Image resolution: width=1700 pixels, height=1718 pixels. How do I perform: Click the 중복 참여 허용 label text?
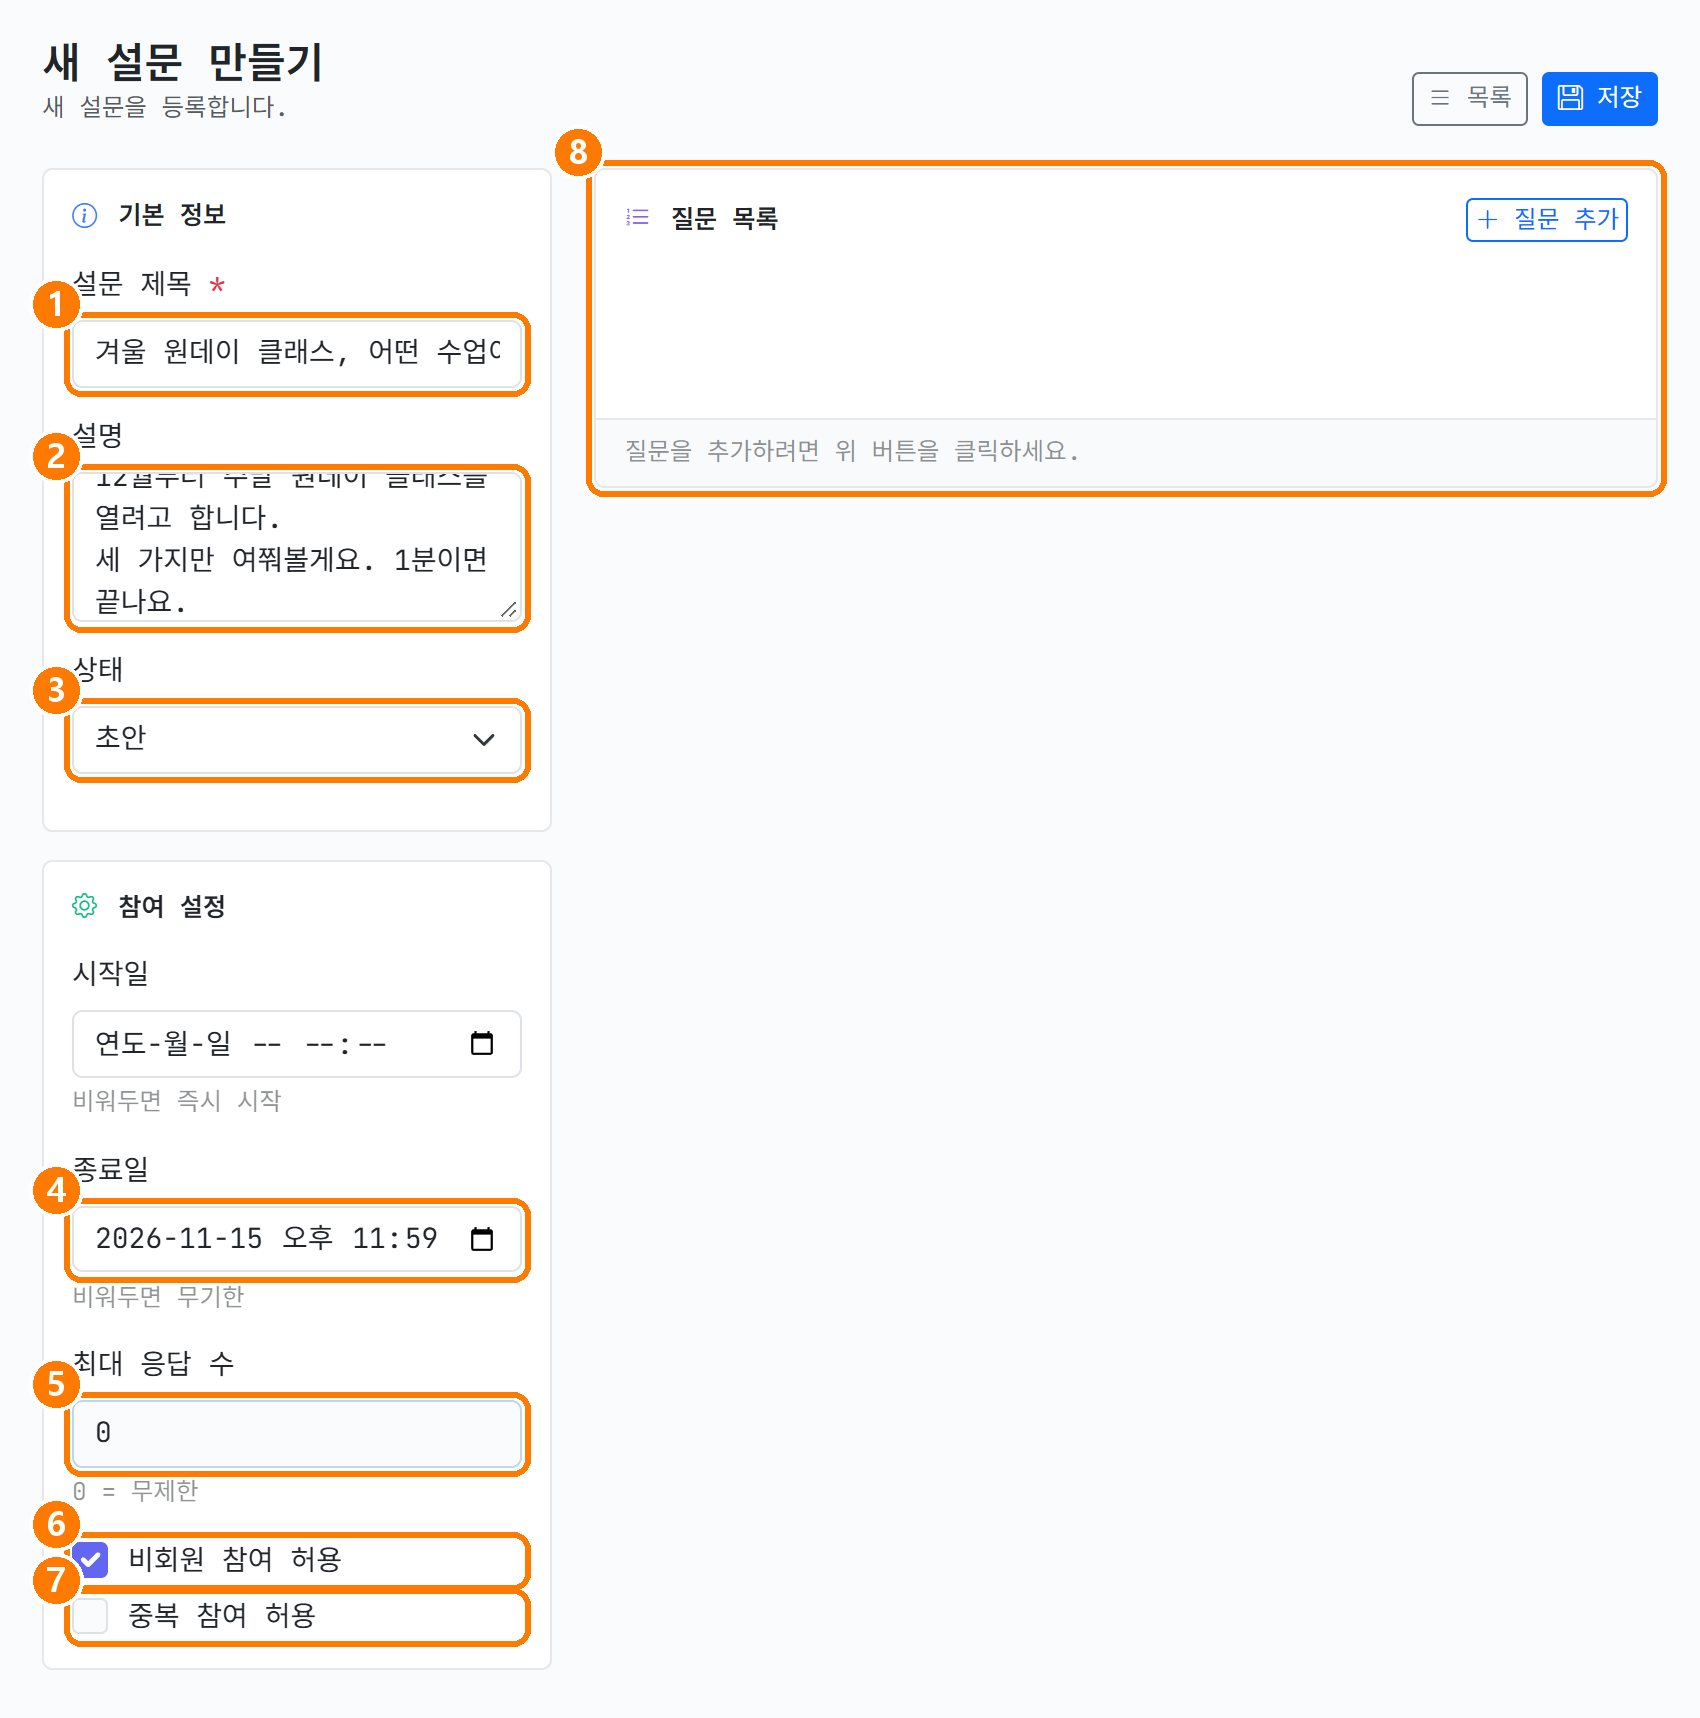222,1616
